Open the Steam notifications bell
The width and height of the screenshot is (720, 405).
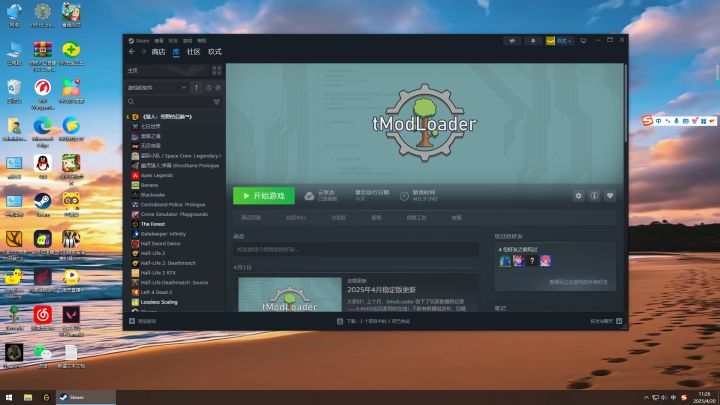click(533, 41)
